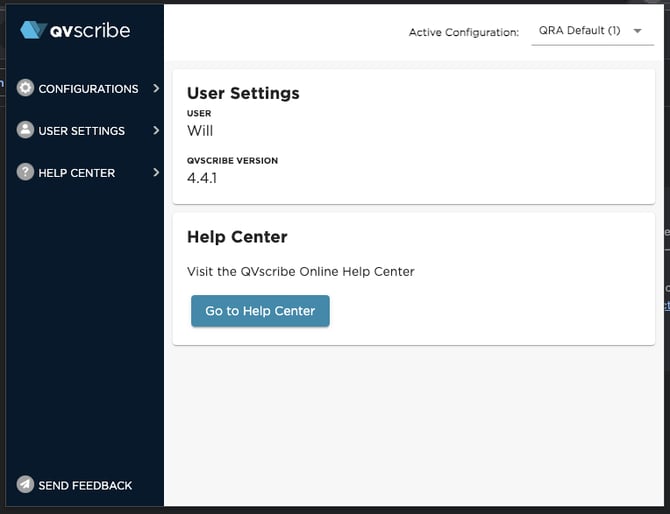Click the QVscribe wordmark text

[90, 30]
